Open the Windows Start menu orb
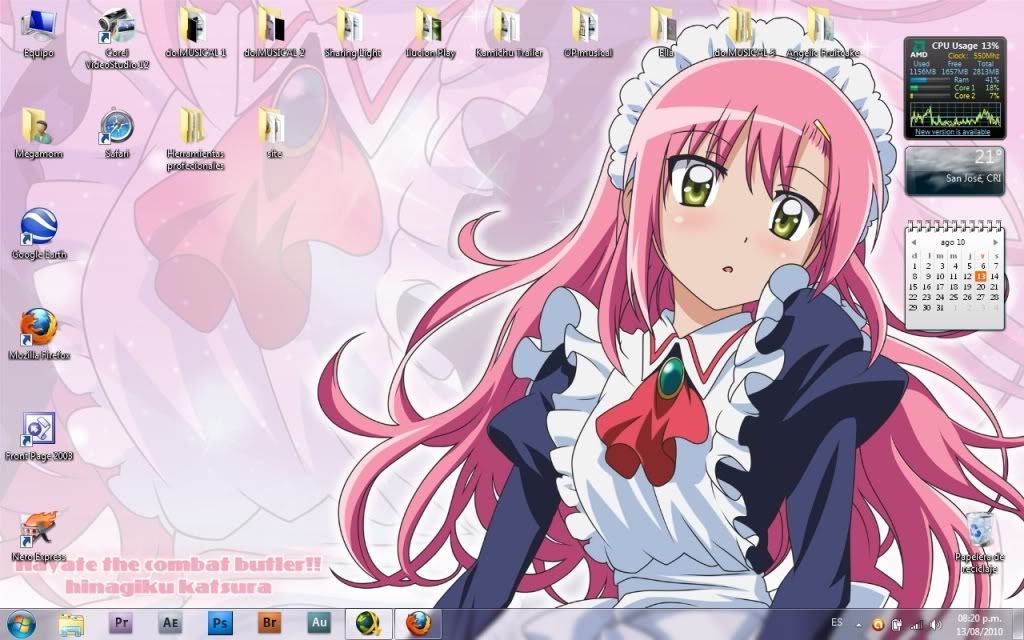This screenshot has height=640, width=1024. [x=21, y=624]
